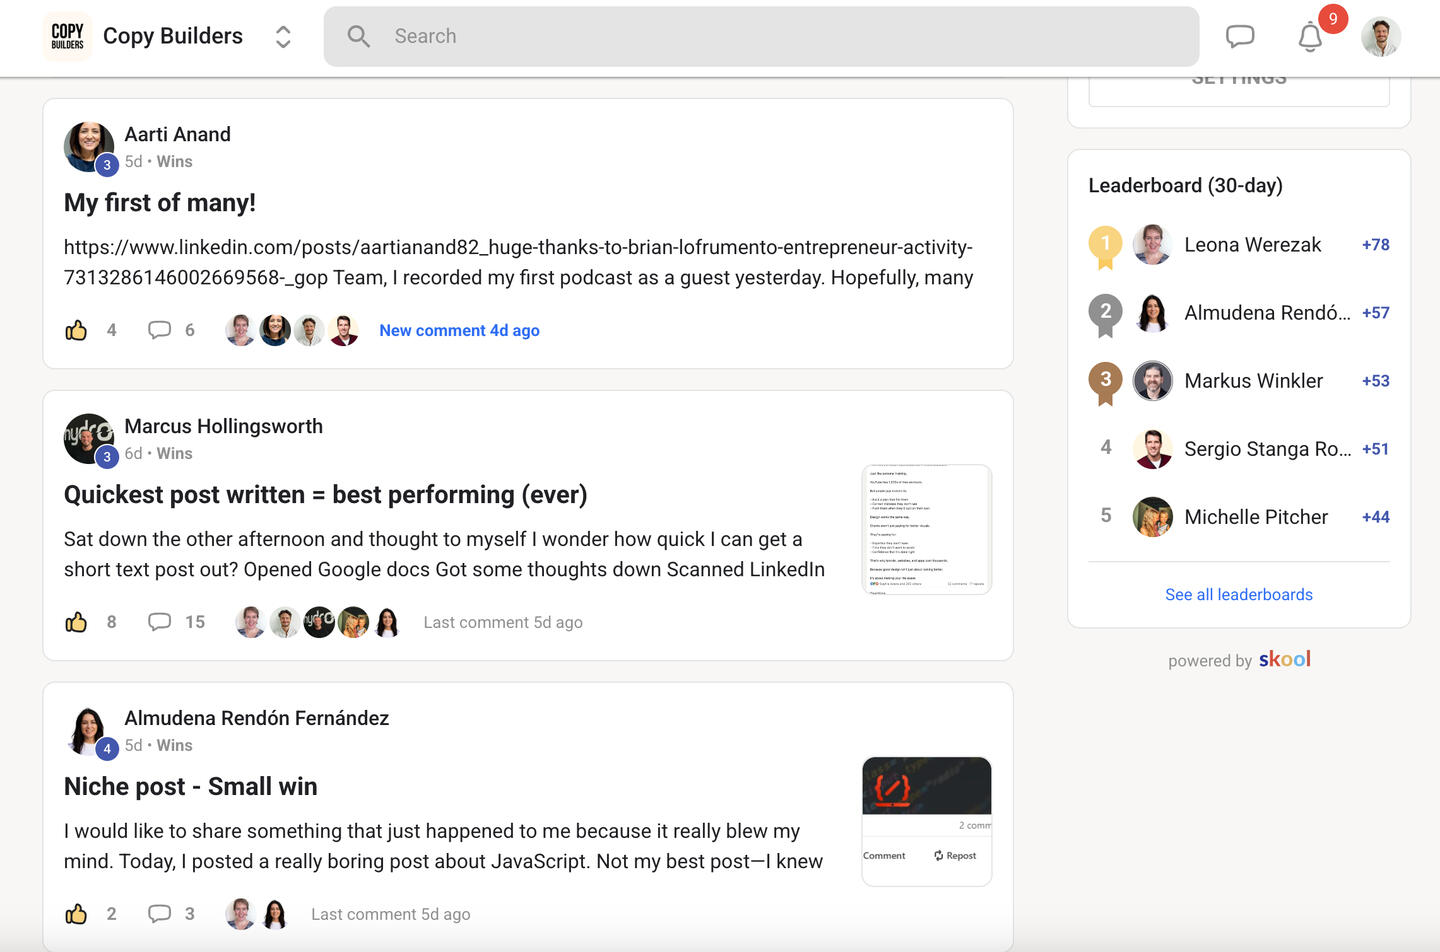Open the "New comment 4d ago" link
The image size is (1440, 952).
(x=459, y=330)
